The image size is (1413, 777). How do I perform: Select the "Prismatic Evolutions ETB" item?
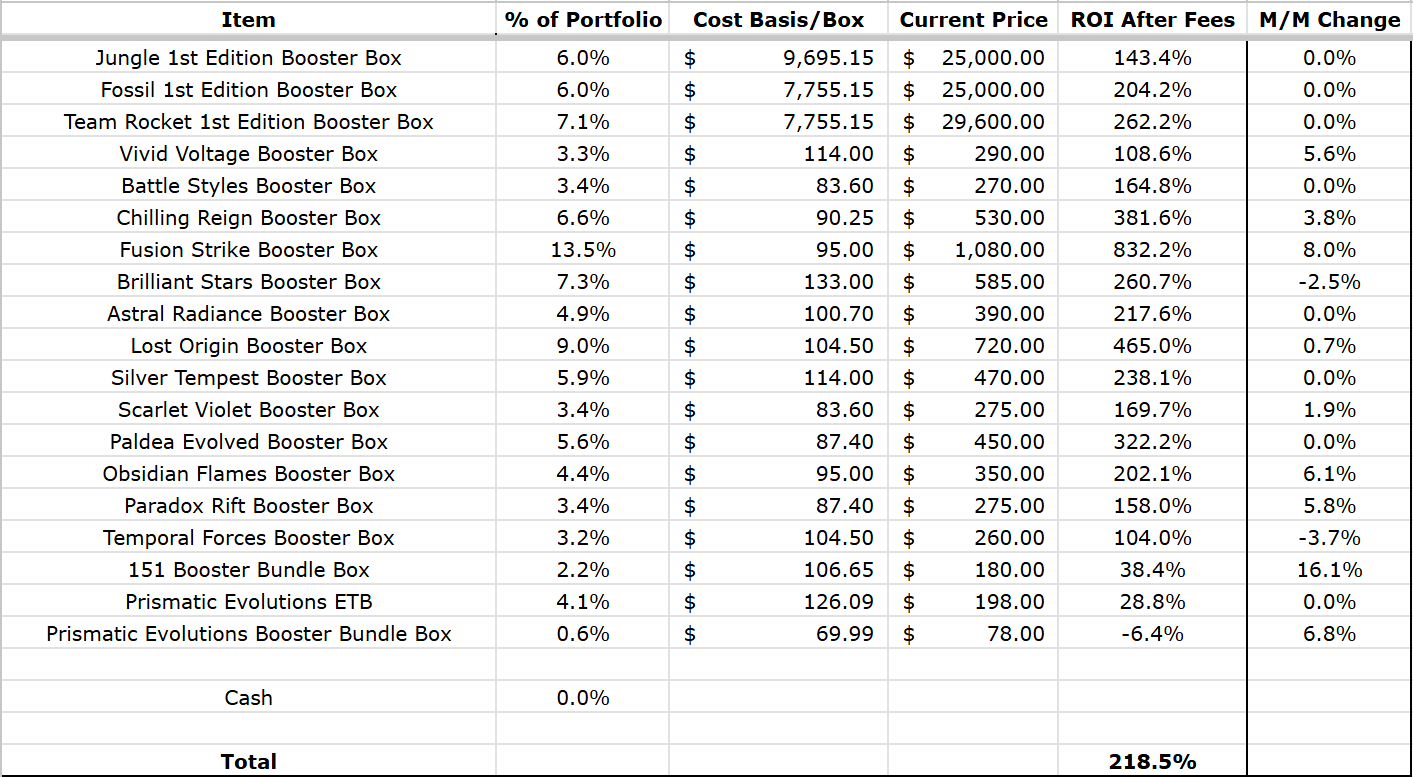[248, 602]
